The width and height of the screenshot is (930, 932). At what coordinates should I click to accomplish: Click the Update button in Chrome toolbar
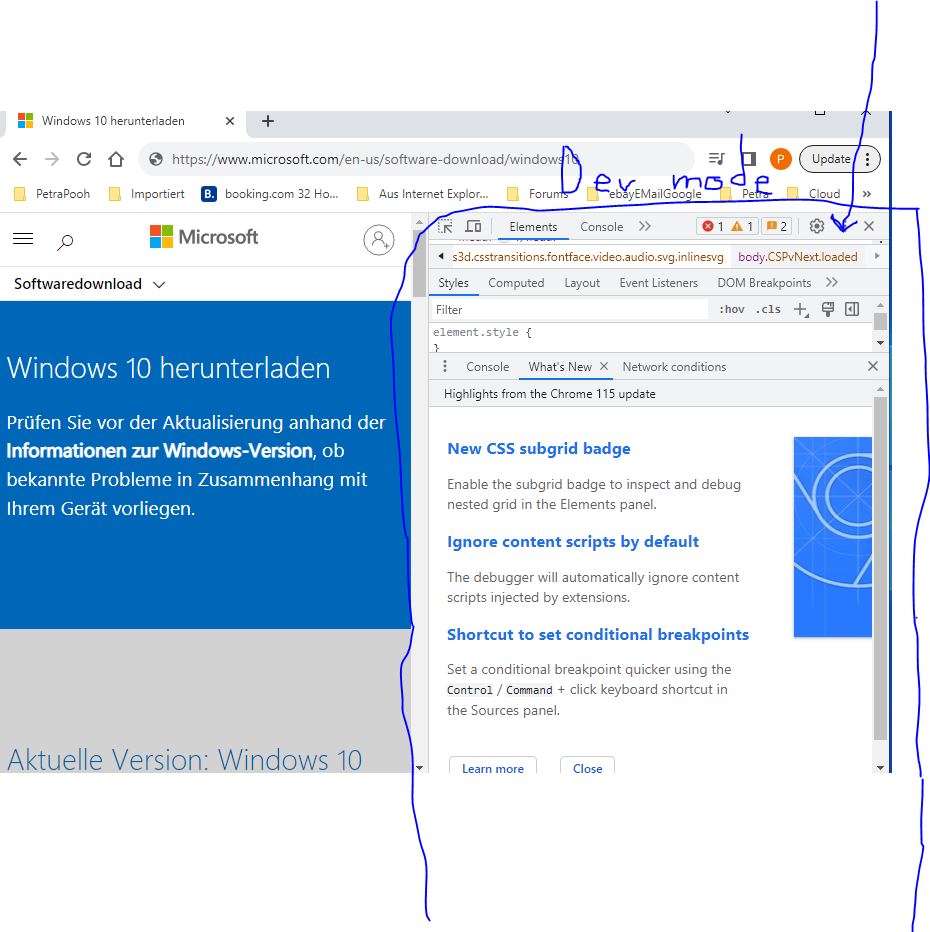[x=831, y=159]
